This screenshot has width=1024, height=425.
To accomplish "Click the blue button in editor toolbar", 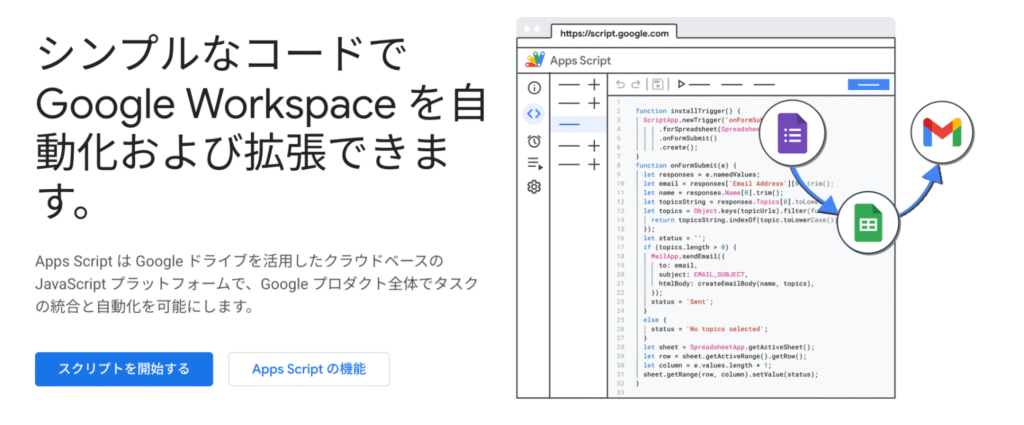I will click(867, 85).
